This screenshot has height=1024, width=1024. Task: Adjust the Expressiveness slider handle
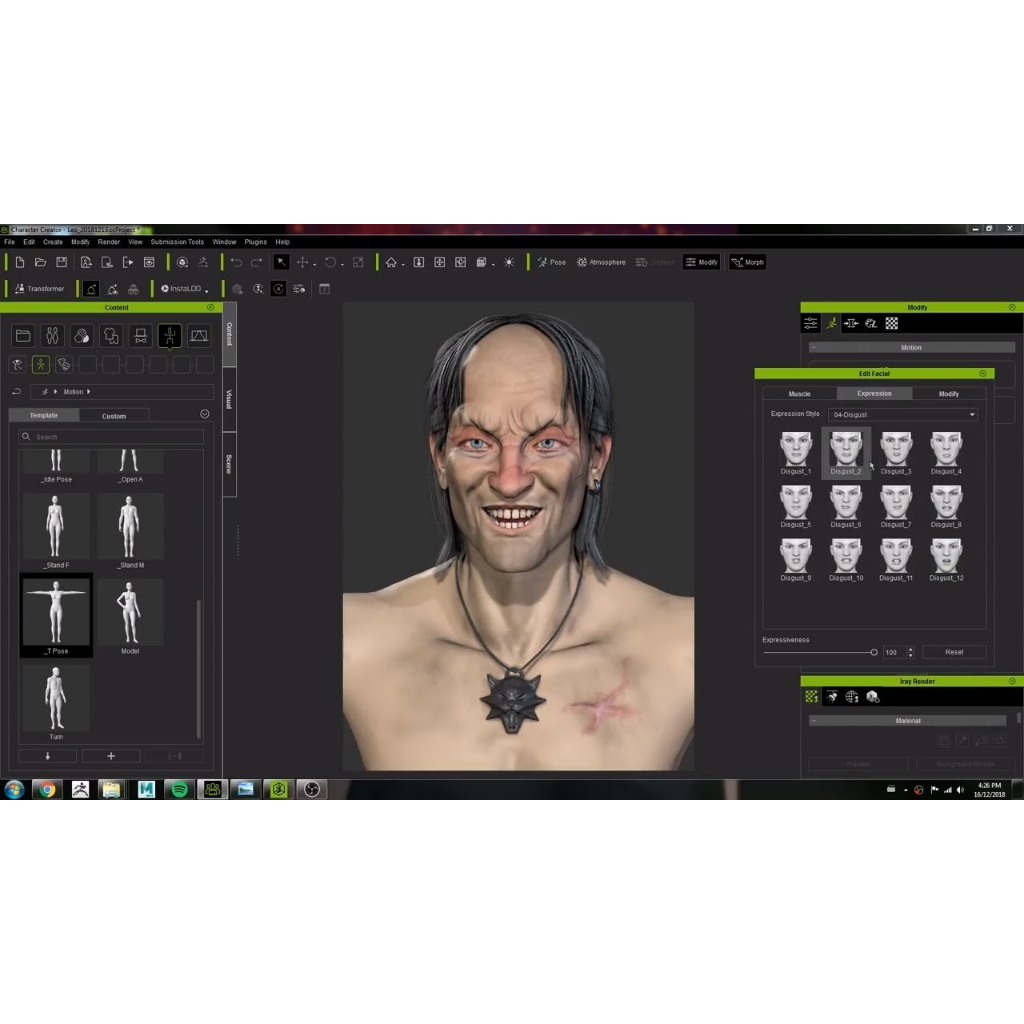coord(874,652)
